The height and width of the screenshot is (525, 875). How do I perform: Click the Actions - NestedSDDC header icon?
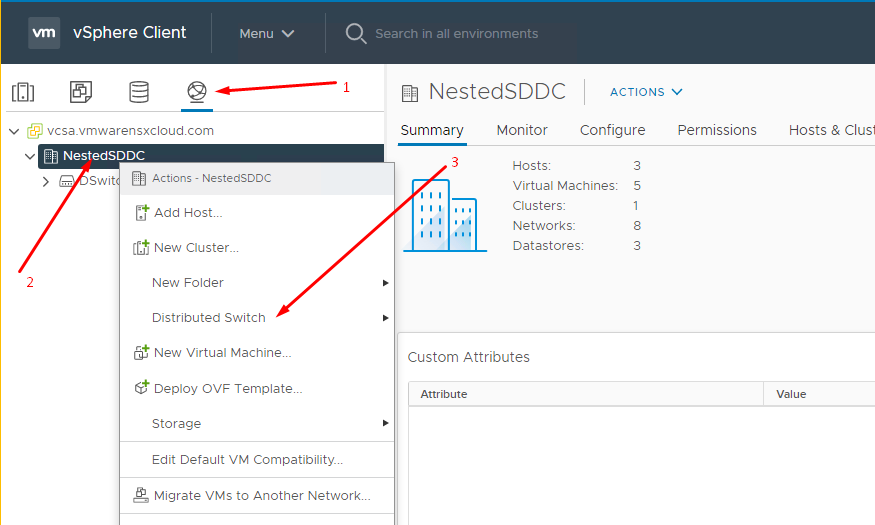(139, 179)
